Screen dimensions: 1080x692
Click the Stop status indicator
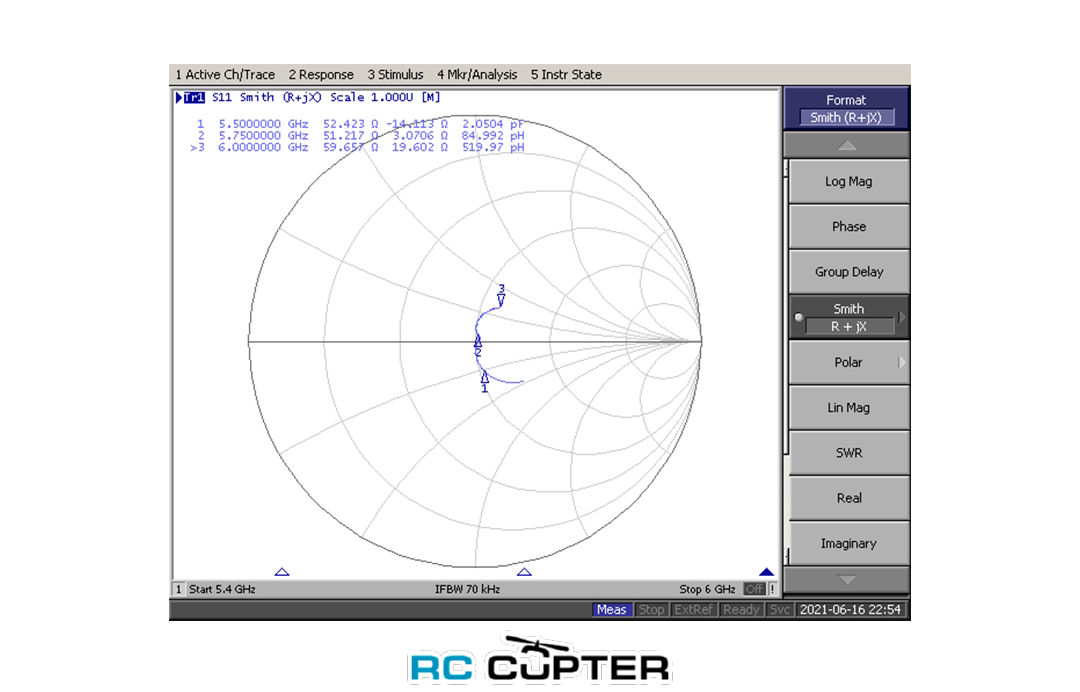pos(651,609)
